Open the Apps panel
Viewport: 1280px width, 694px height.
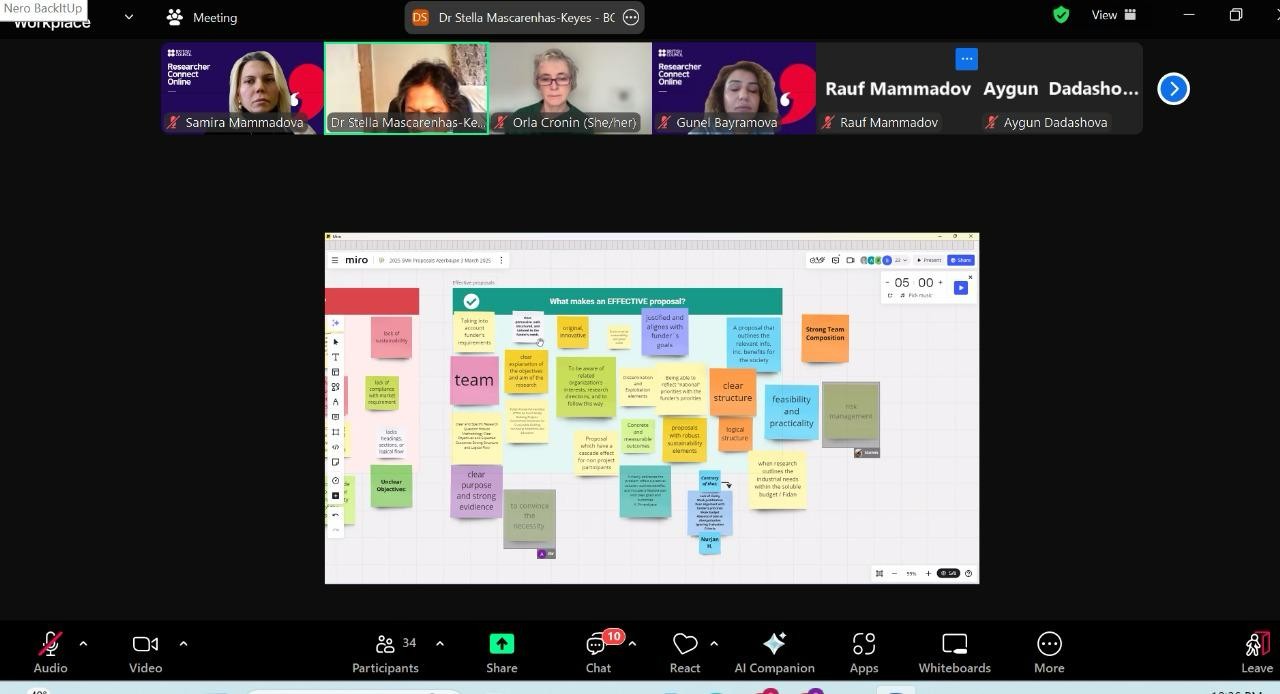tap(864, 652)
